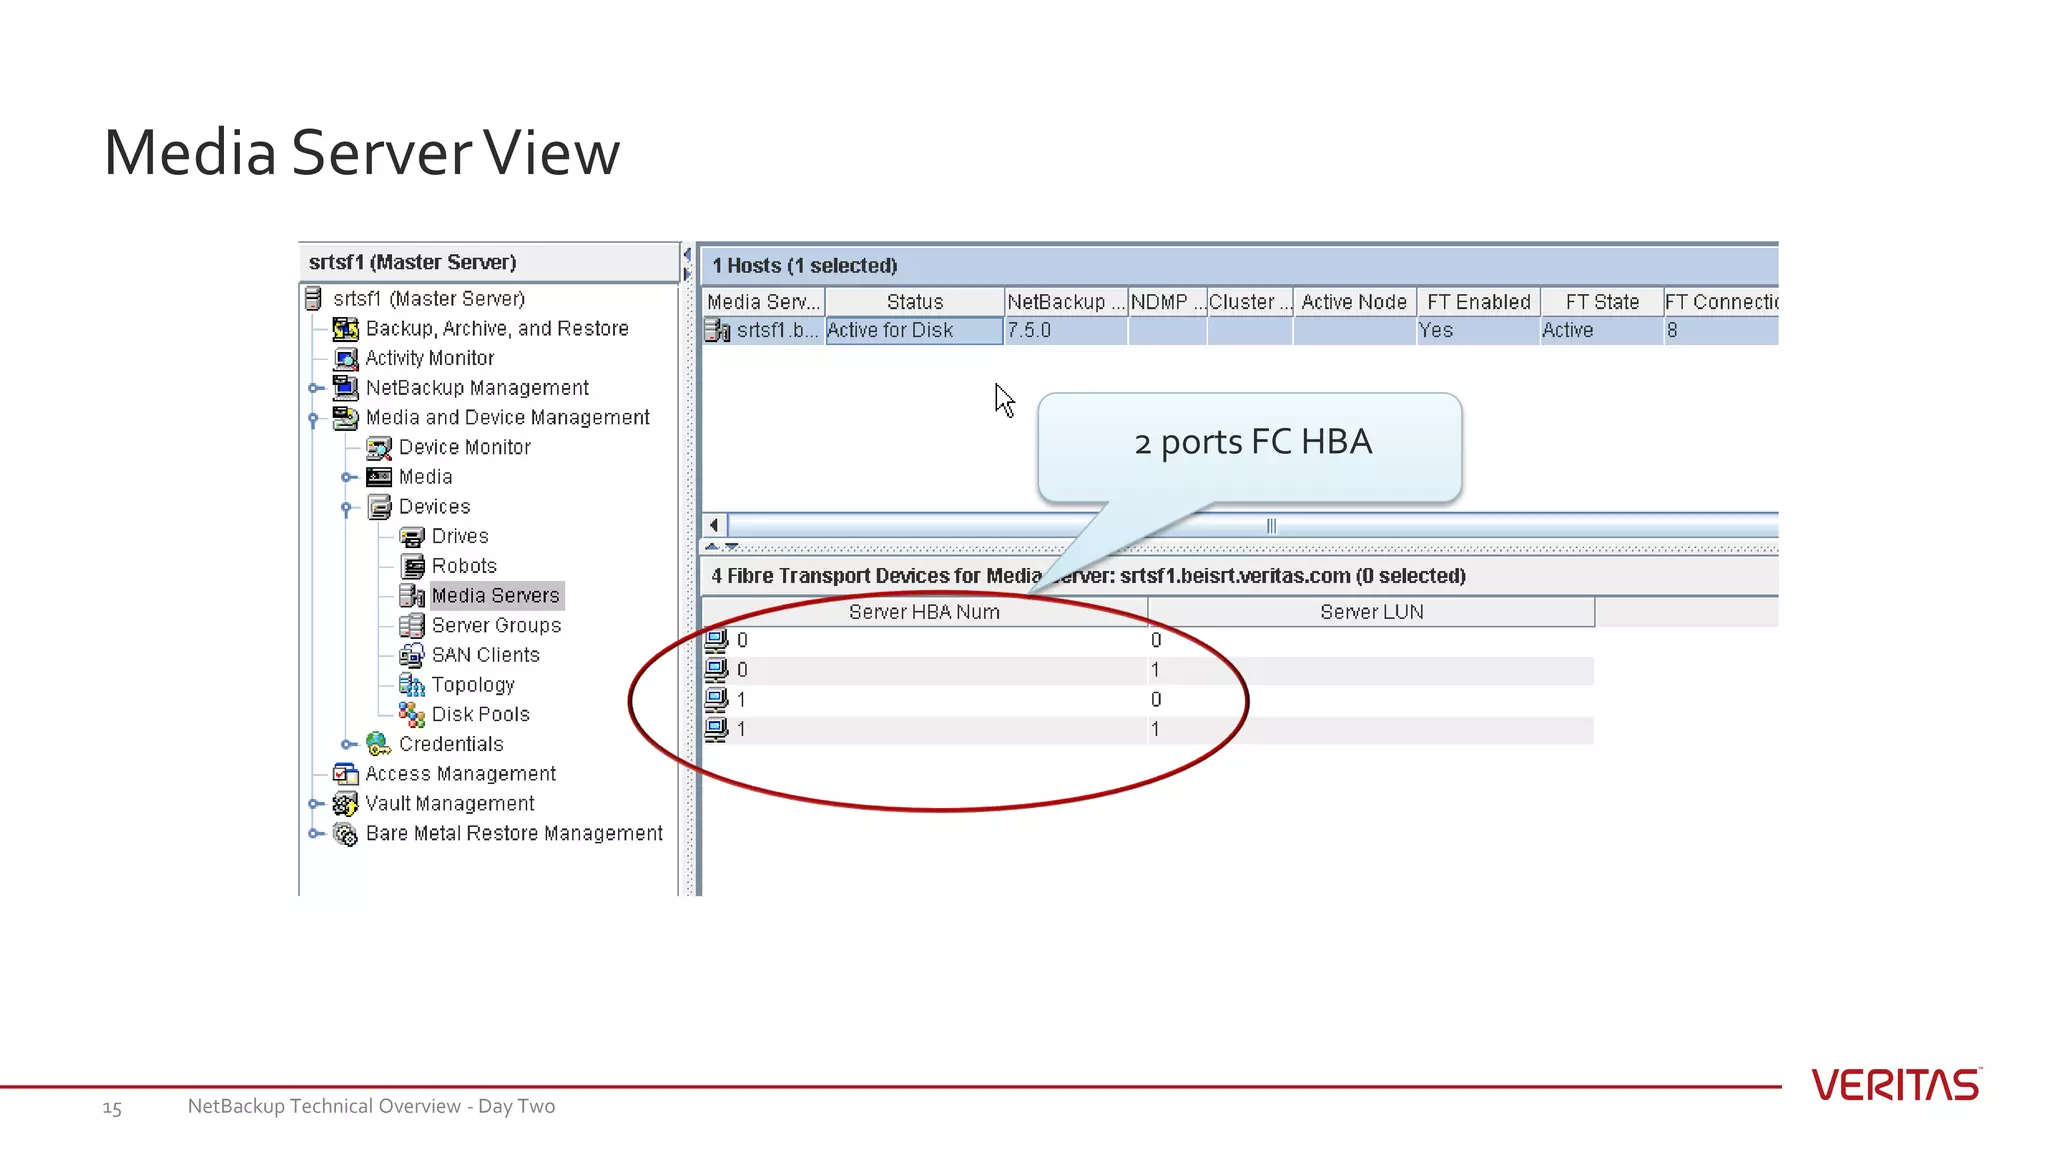The width and height of the screenshot is (2048, 1152).
Task: Expand the Media tree node
Action: pos(348,477)
